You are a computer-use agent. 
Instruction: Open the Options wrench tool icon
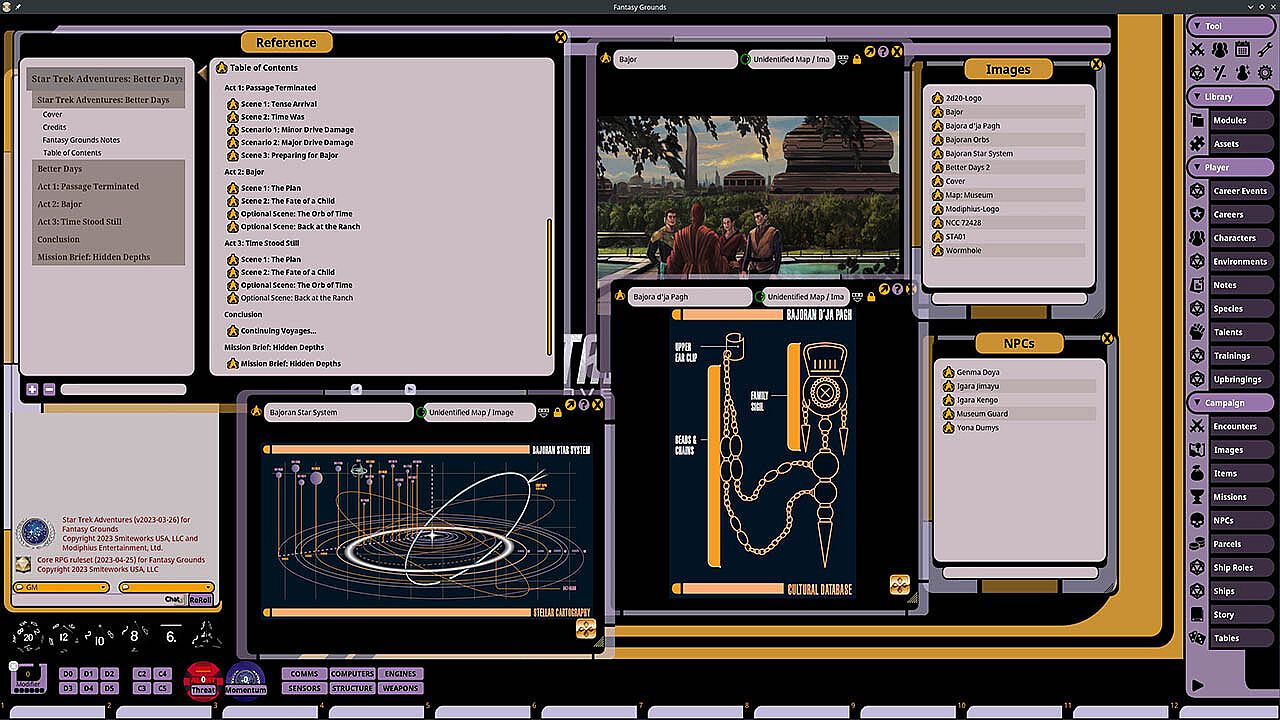1265,49
